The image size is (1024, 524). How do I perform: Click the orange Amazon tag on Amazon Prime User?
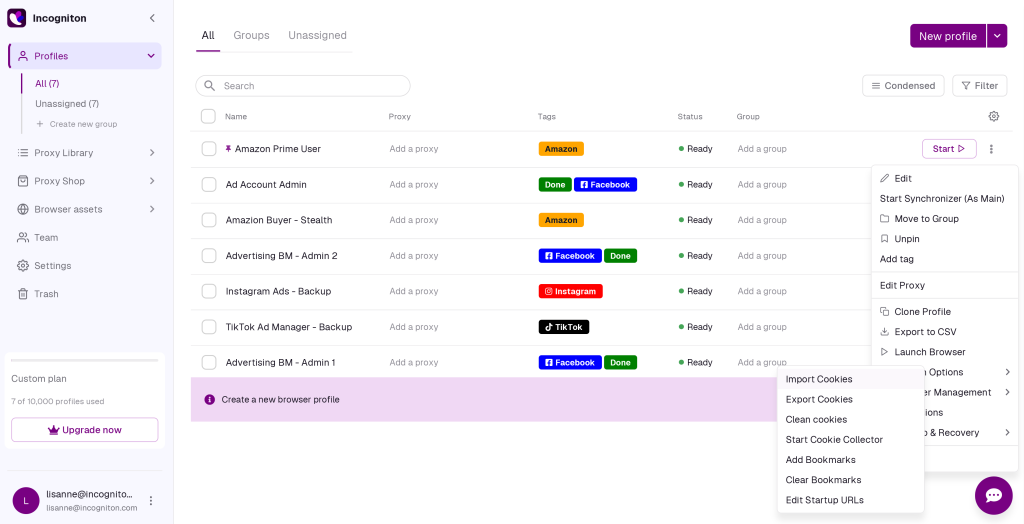[561, 149]
